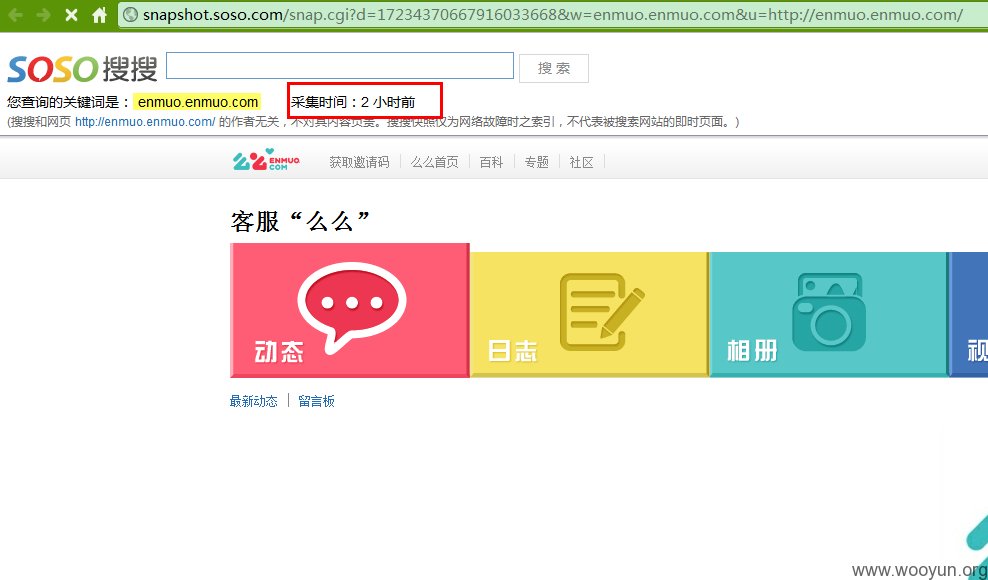
Task: Open the 专题 navigation item
Action: tap(537, 162)
